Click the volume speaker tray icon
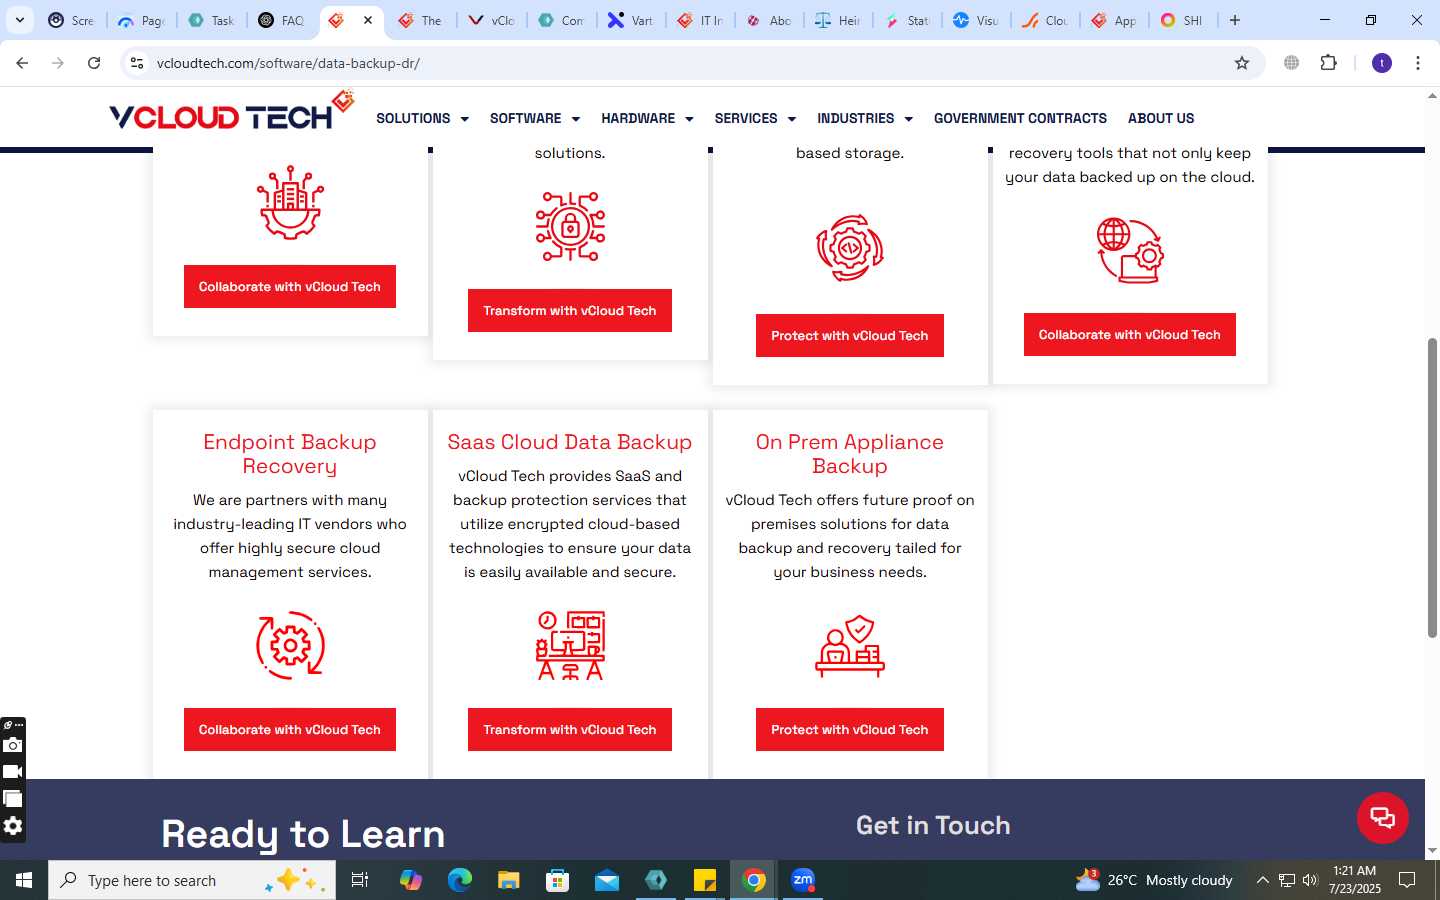1440x900 pixels. click(x=1310, y=880)
